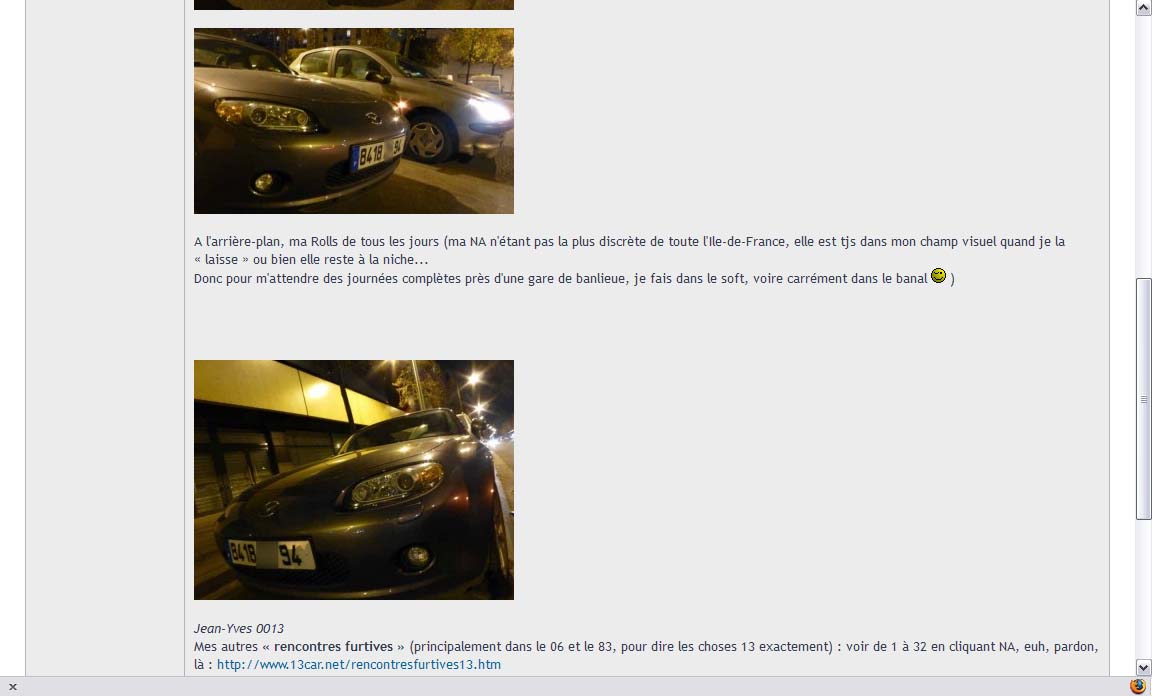This screenshot has width=1152, height=696.
Task: Click the scrollbar track above the thumb
Action: pos(1143,147)
